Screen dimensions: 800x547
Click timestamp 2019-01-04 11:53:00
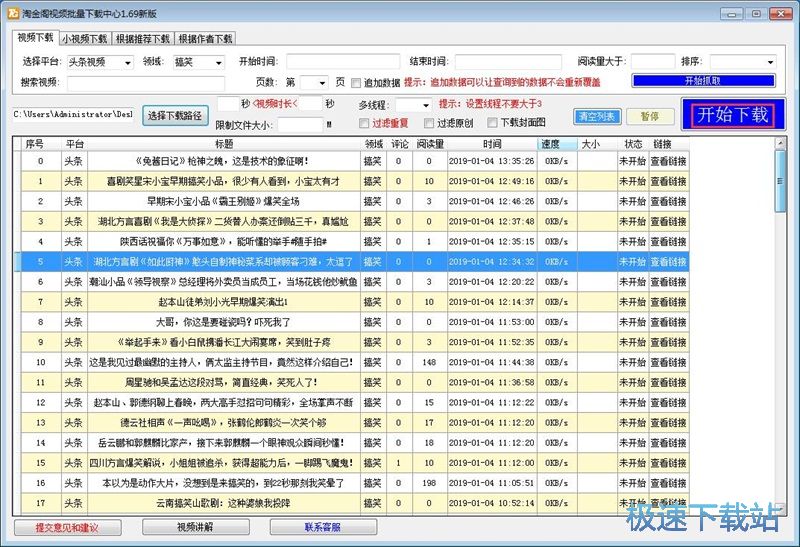pyautogui.click(x=492, y=322)
